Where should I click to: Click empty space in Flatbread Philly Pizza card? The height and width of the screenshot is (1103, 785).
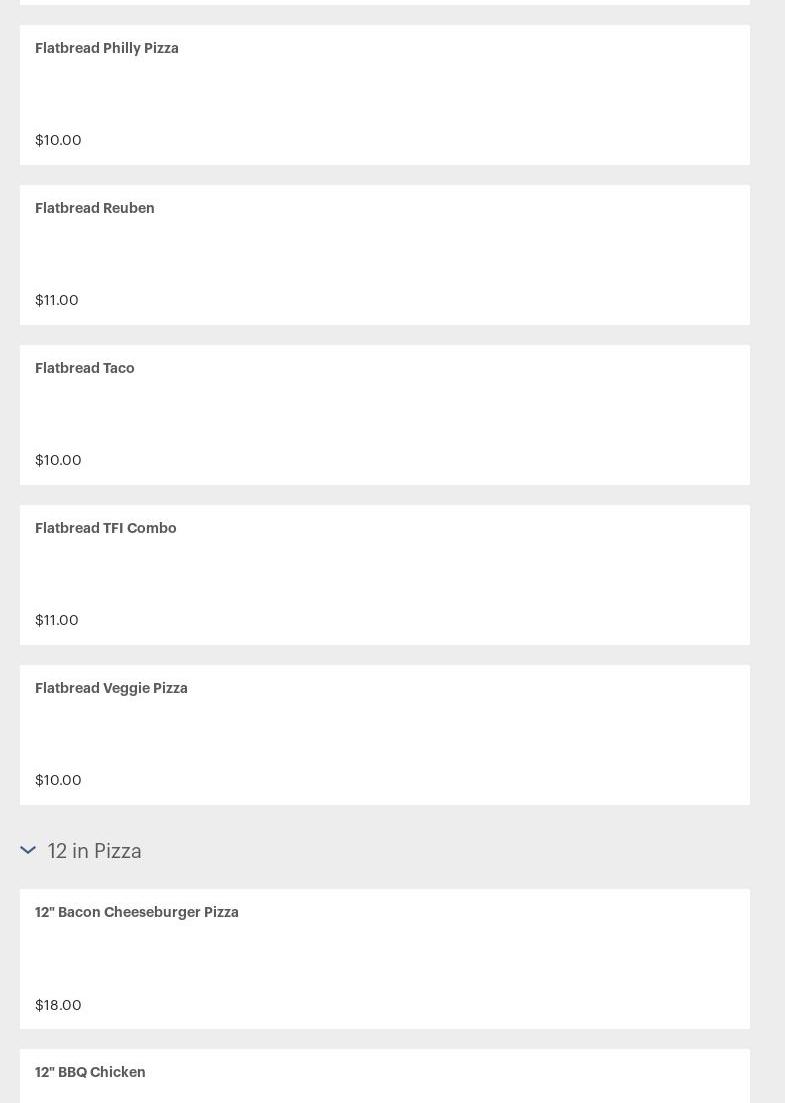click(450, 95)
